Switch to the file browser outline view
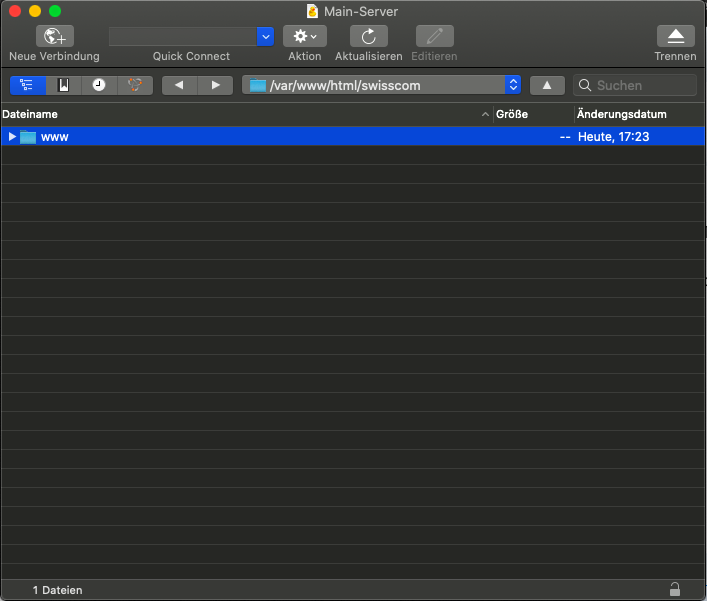This screenshot has width=707, height=601. coord(27,85)
